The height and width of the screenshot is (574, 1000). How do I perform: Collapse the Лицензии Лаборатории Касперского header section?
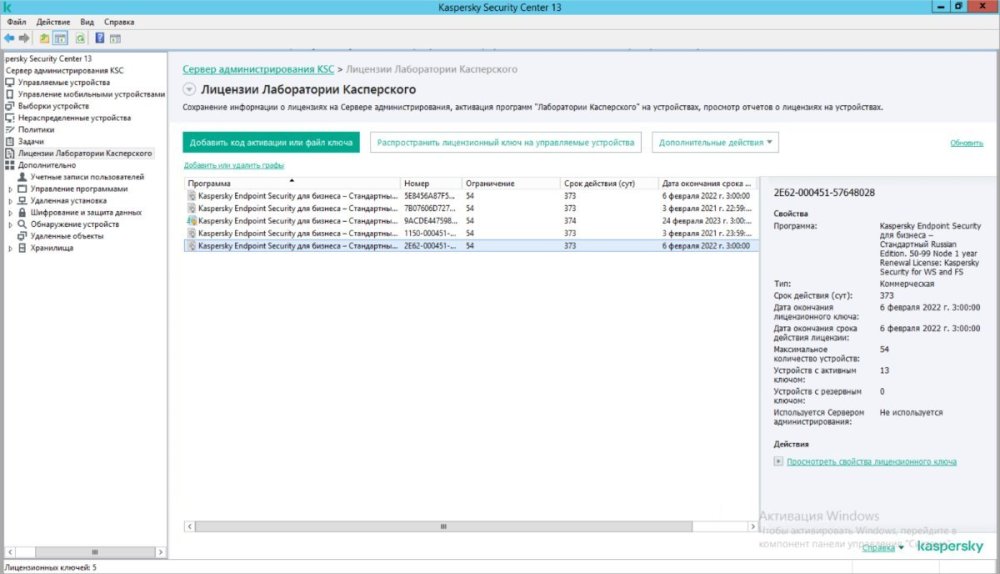point(189,90)
